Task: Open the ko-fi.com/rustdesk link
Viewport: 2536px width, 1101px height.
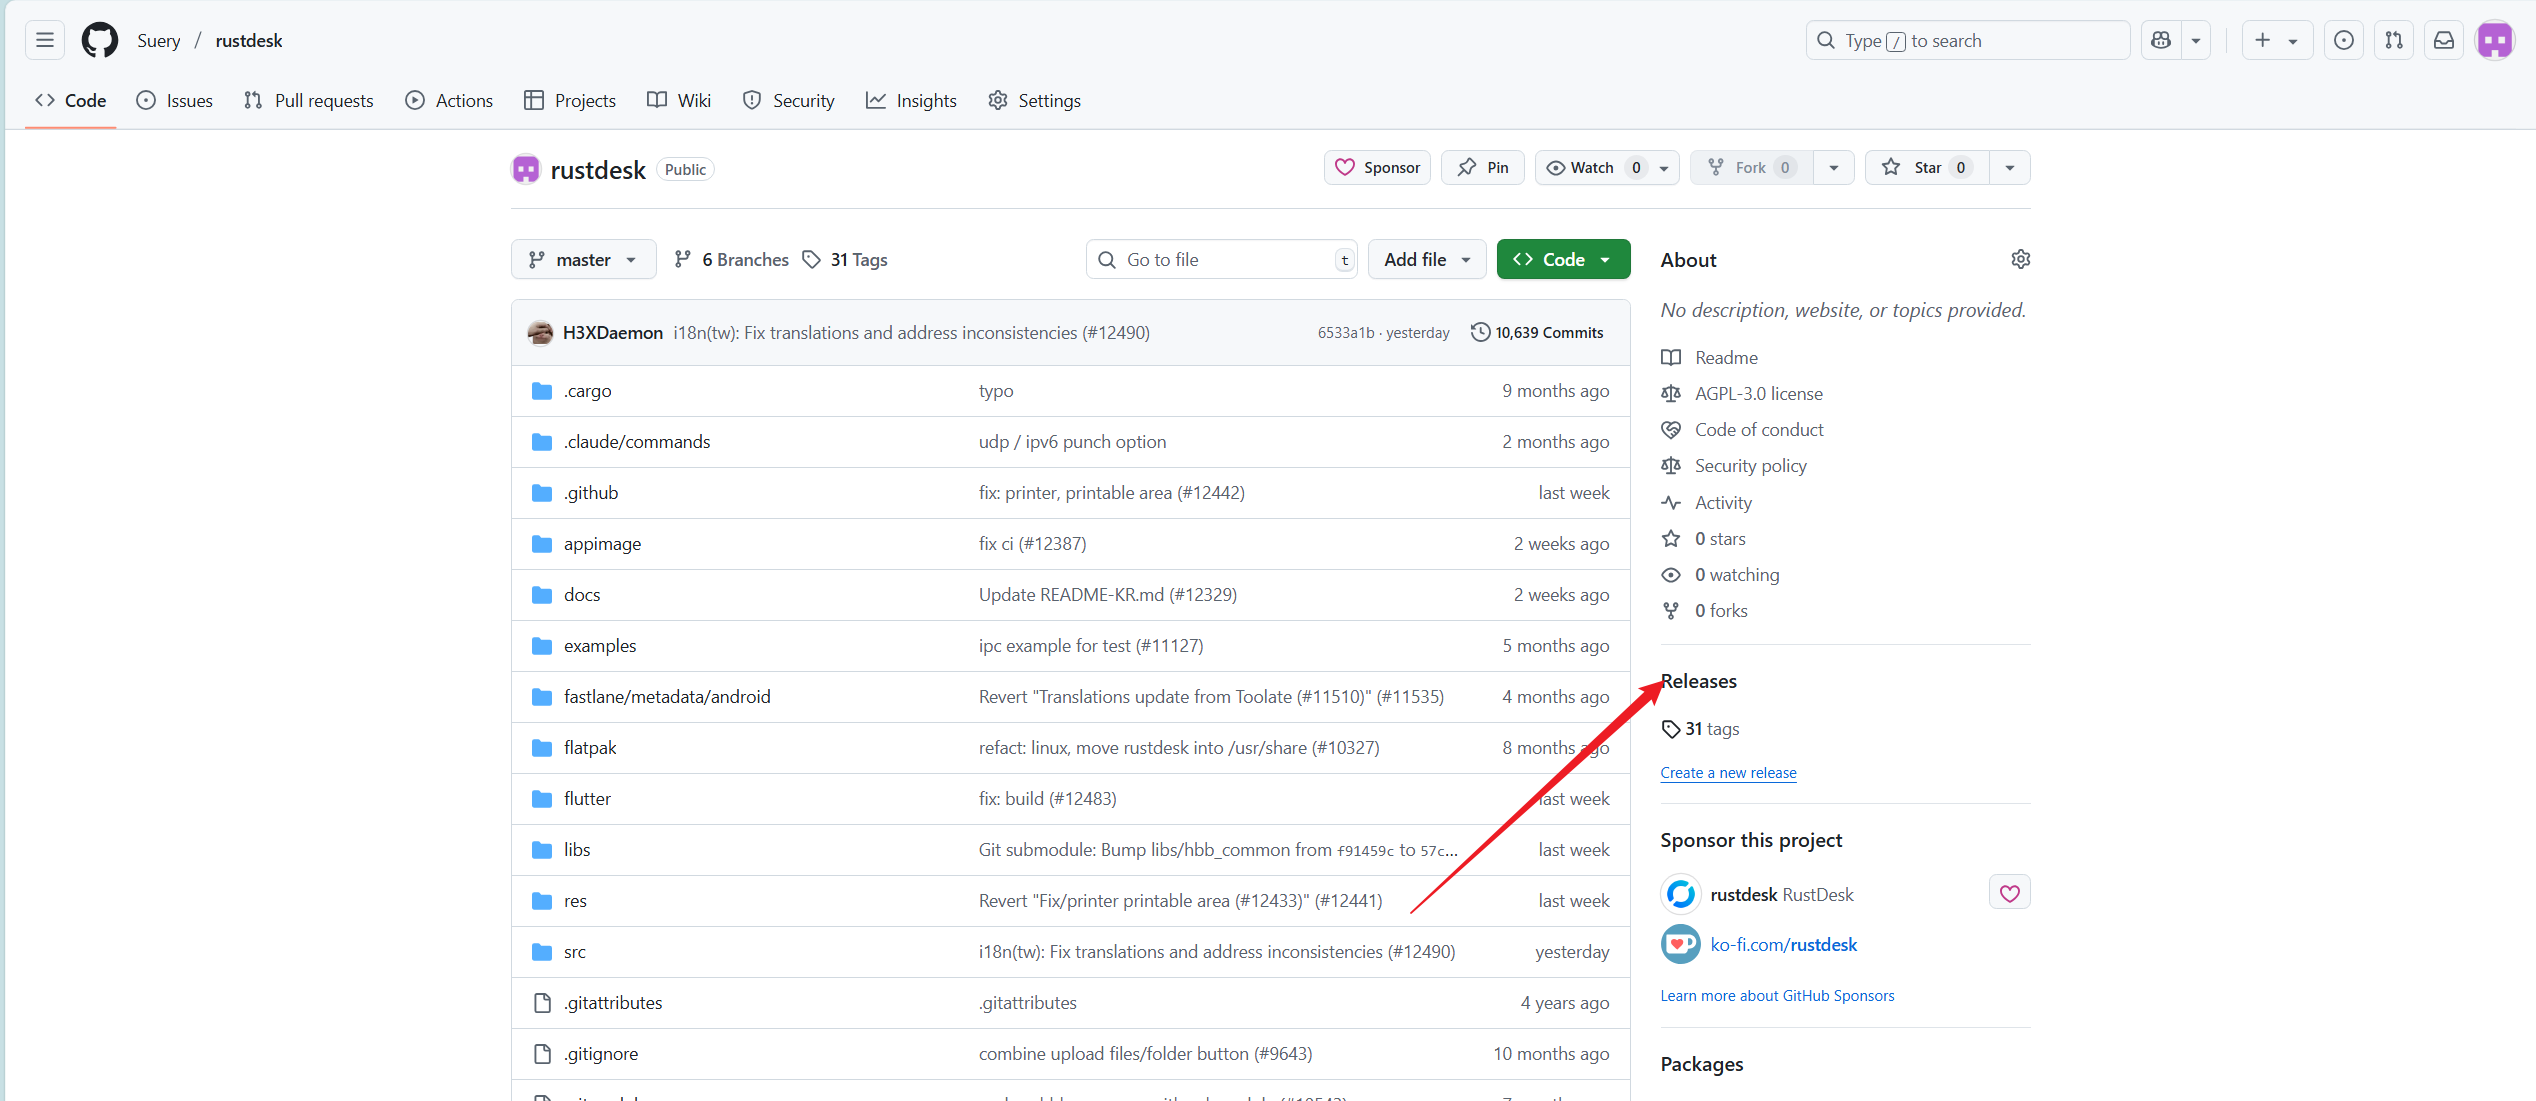Action: coord(1783,945)
